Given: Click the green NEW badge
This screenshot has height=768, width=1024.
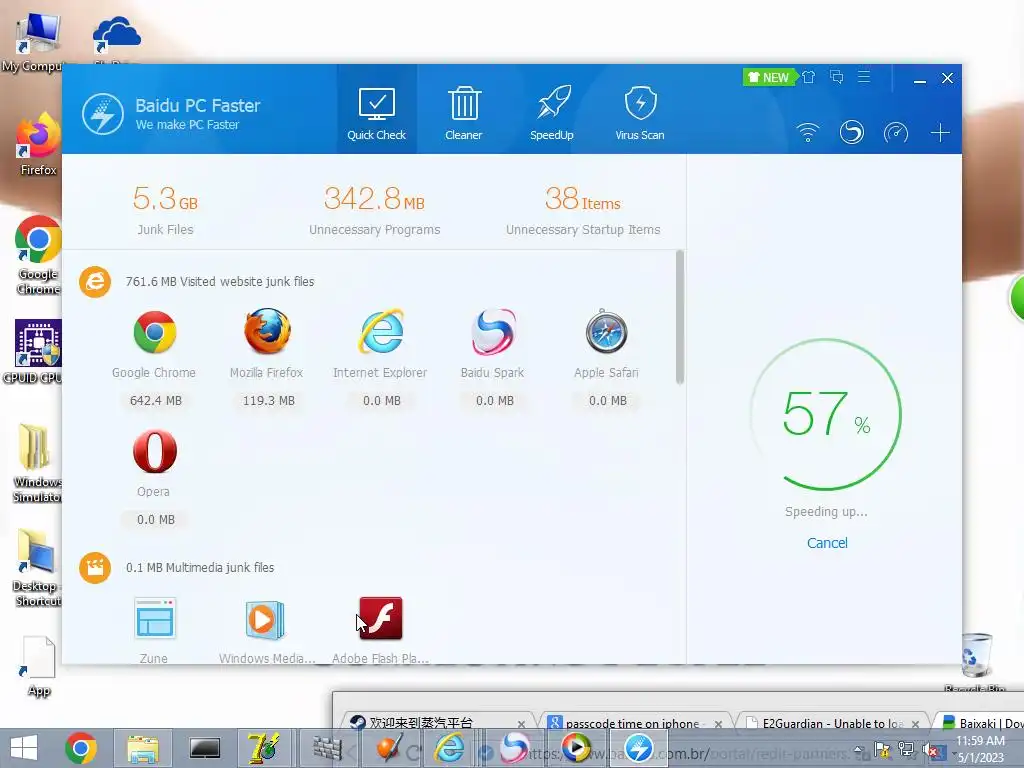Looking at the screenshot, I should click(x=769, y=77).
